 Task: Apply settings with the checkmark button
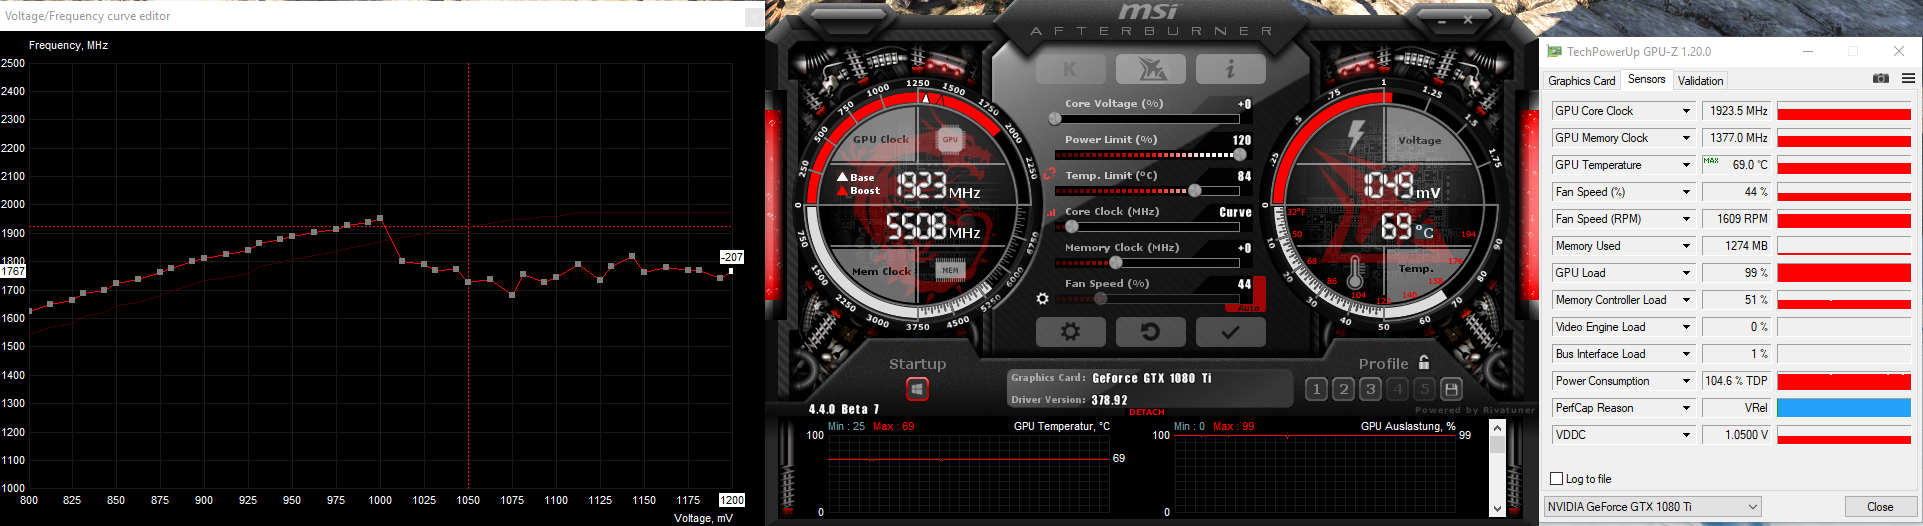coord(1230,331)
